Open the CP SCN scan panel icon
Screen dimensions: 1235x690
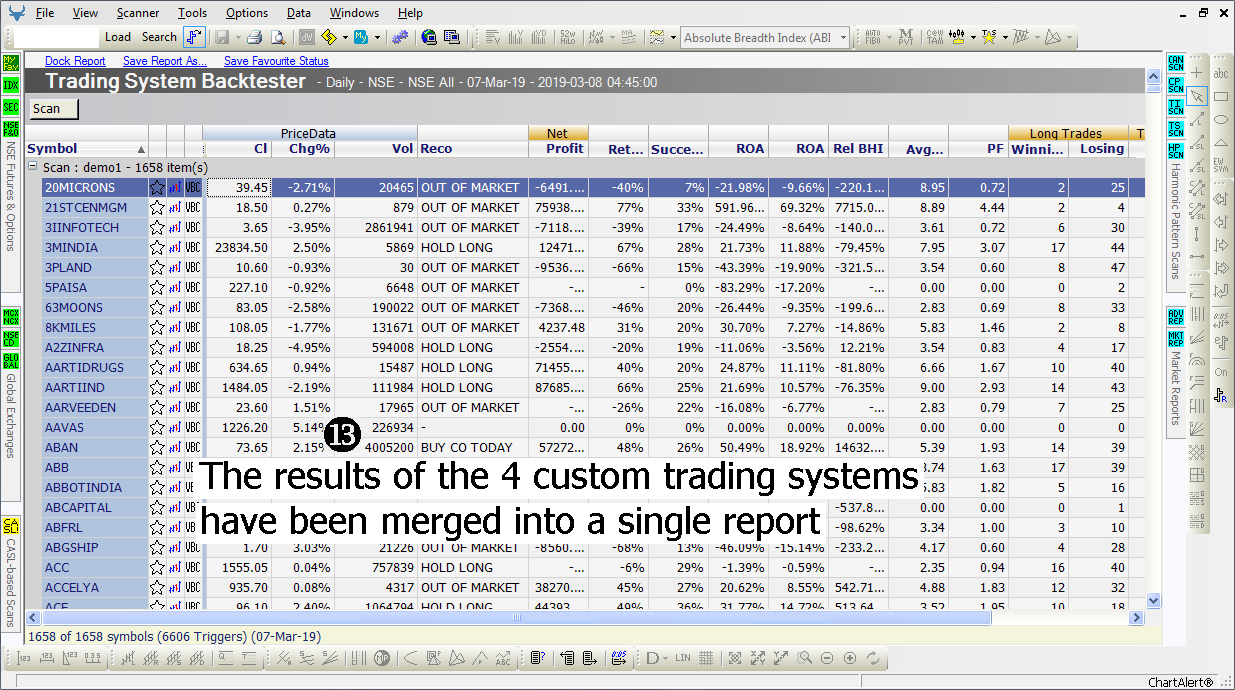1176,85
